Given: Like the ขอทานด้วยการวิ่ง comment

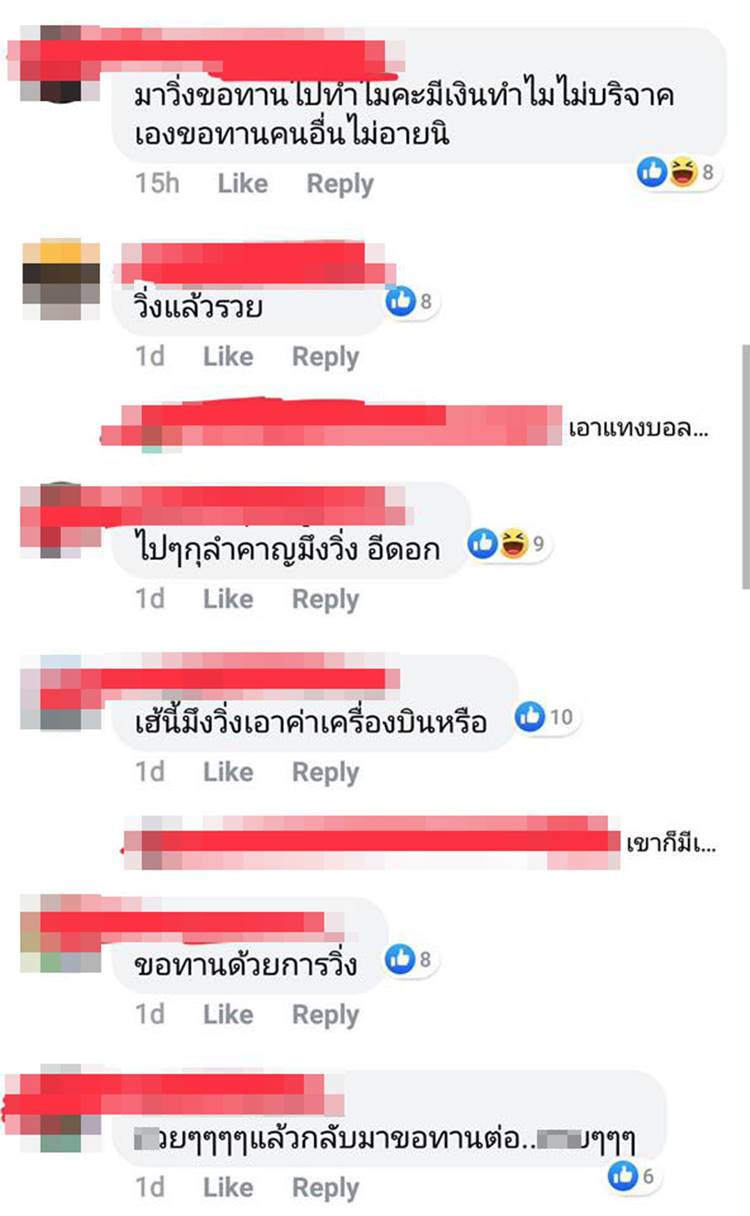Looking at the screenshot, I should click(228, 1014).
